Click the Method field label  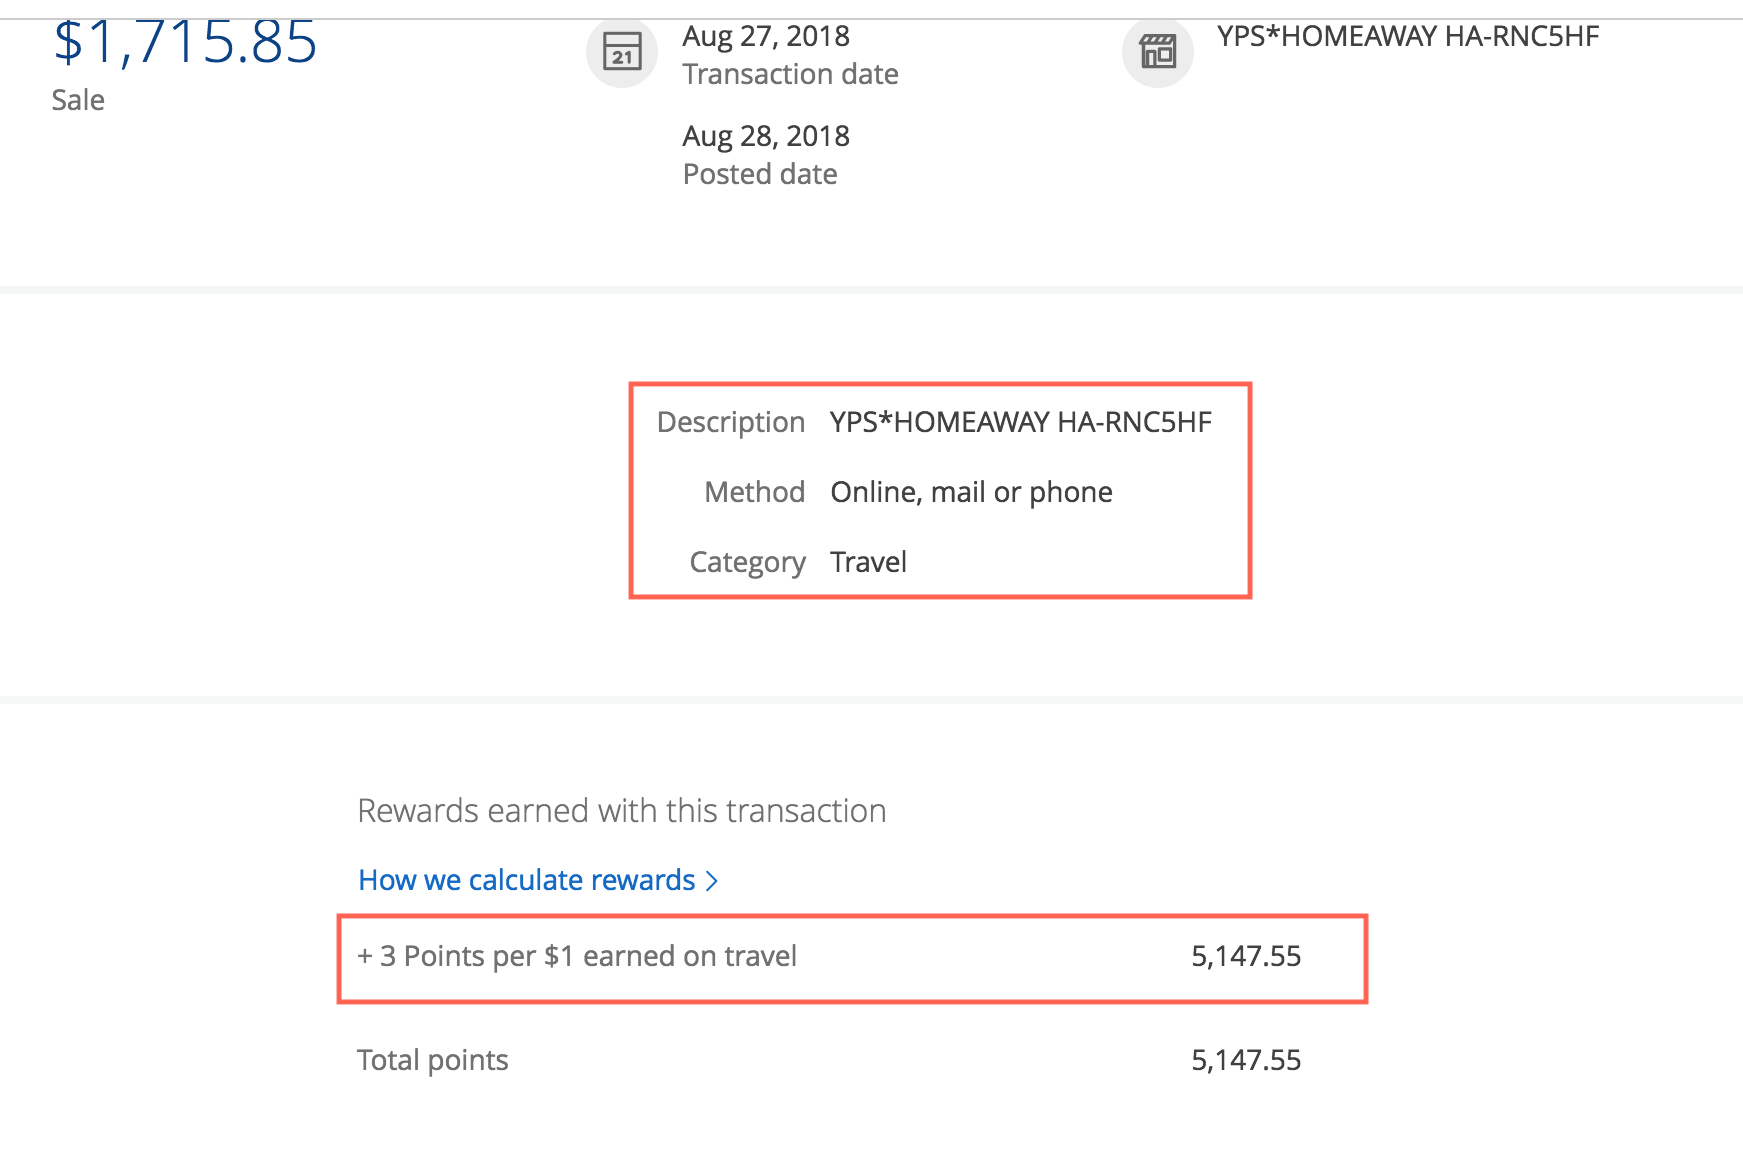click(755, 492)
